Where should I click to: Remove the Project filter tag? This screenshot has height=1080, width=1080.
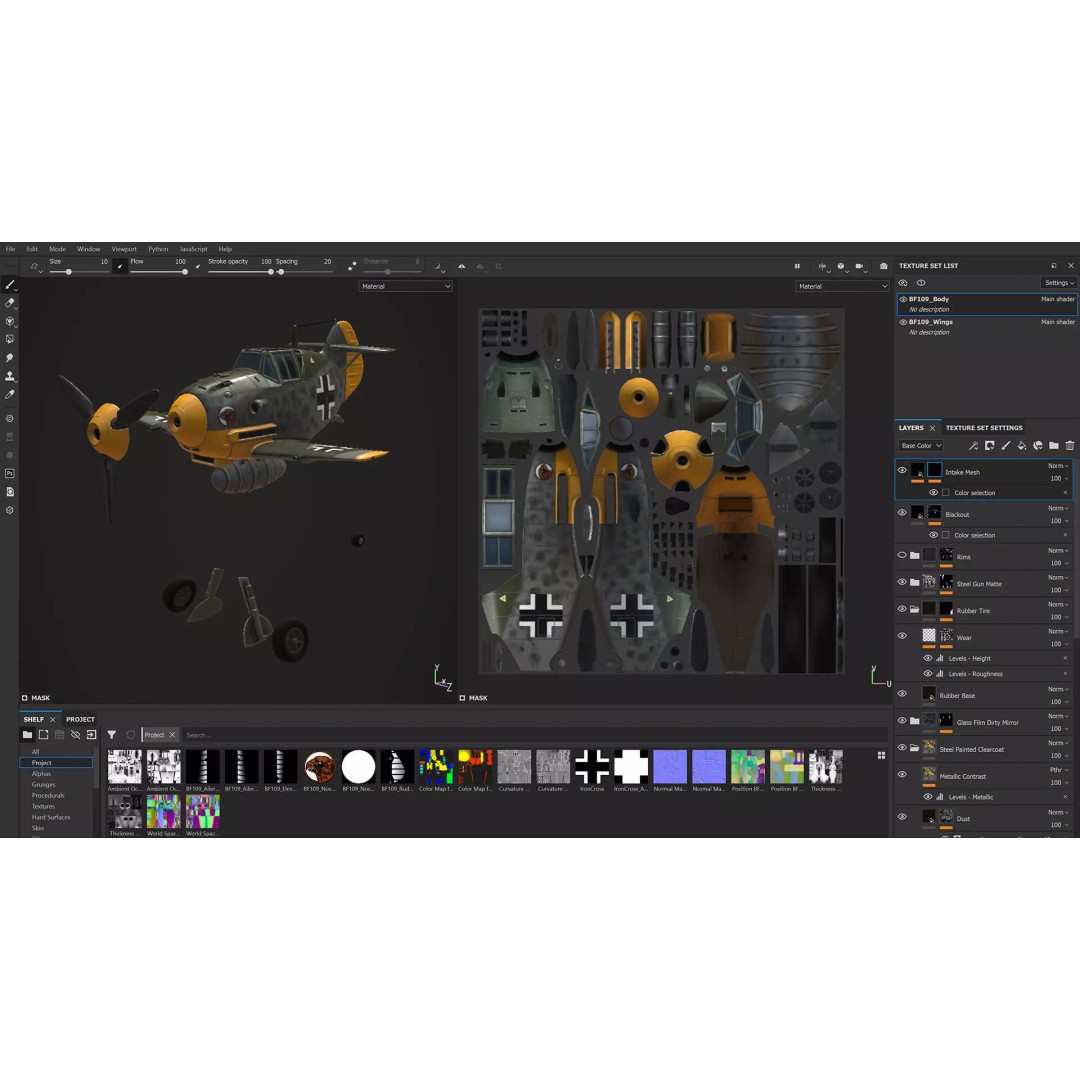pos(172,735)
